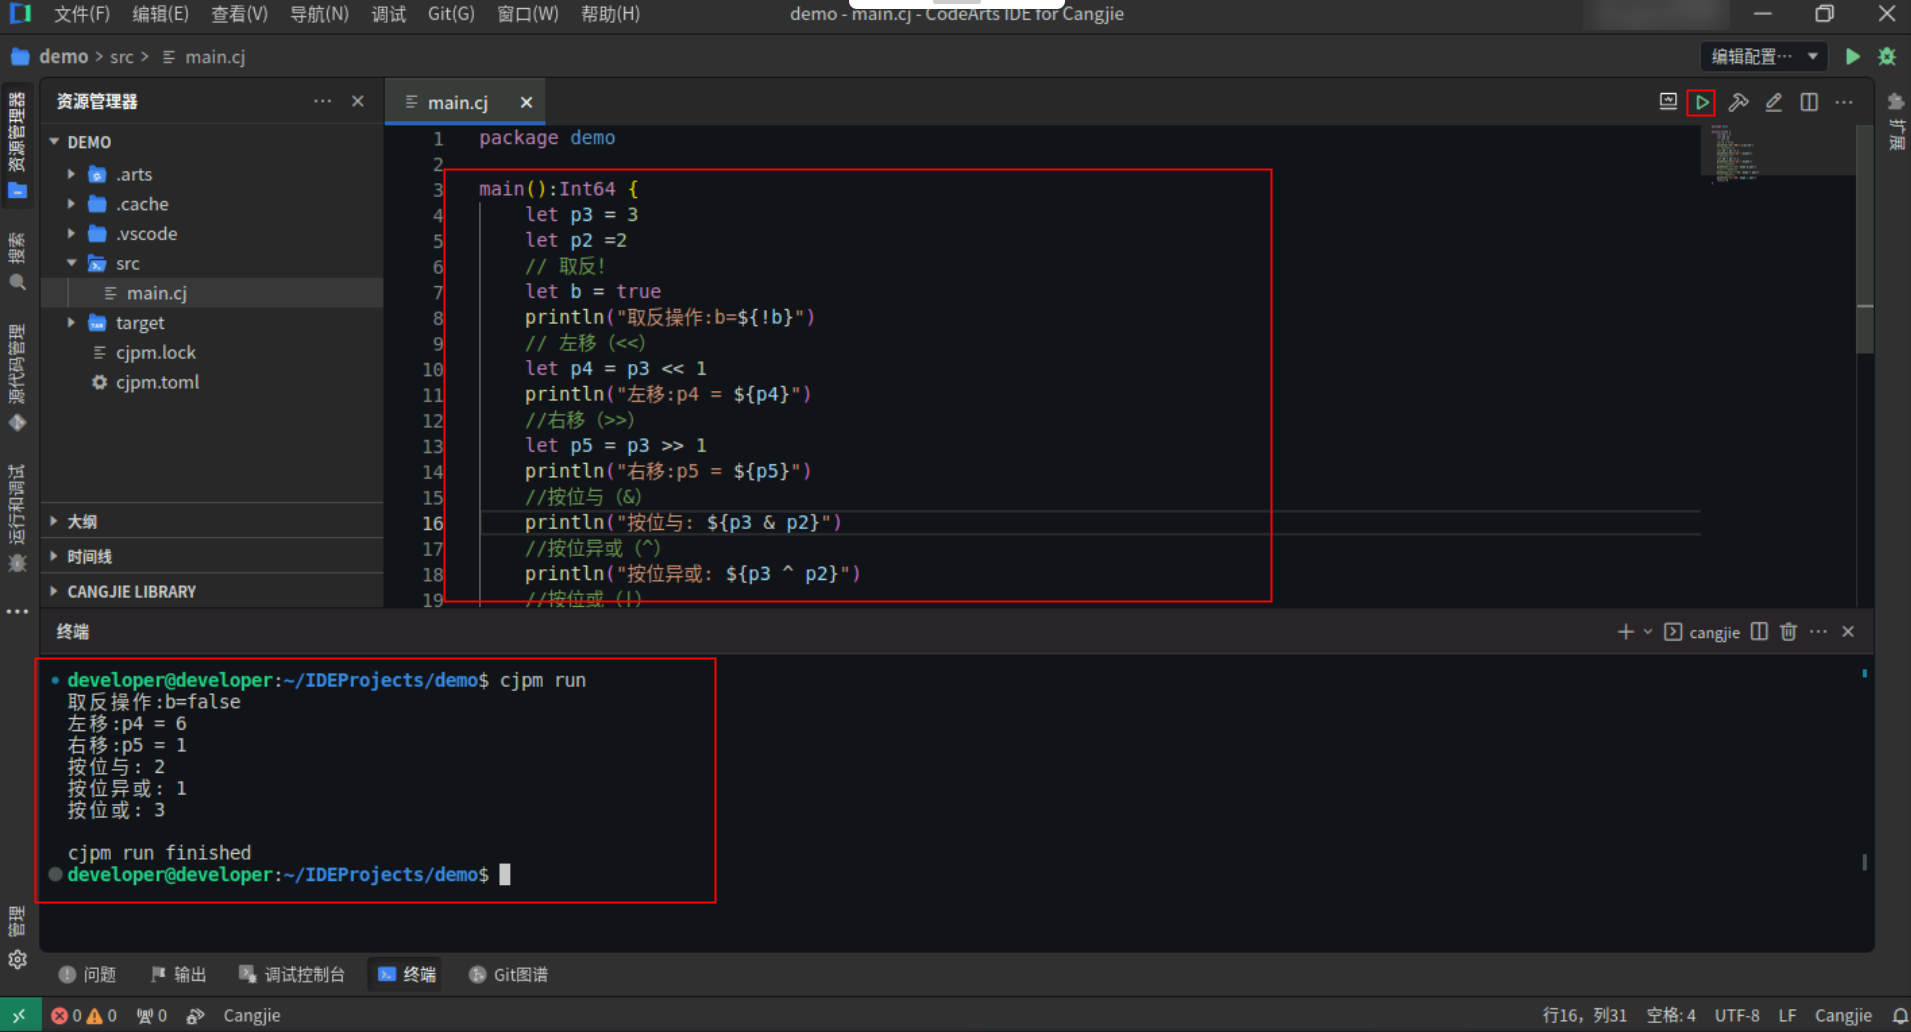Open the 运行和调试 sidebar view
The width and height of the screenshot is (1911, 1032).
tap(17, 518)
